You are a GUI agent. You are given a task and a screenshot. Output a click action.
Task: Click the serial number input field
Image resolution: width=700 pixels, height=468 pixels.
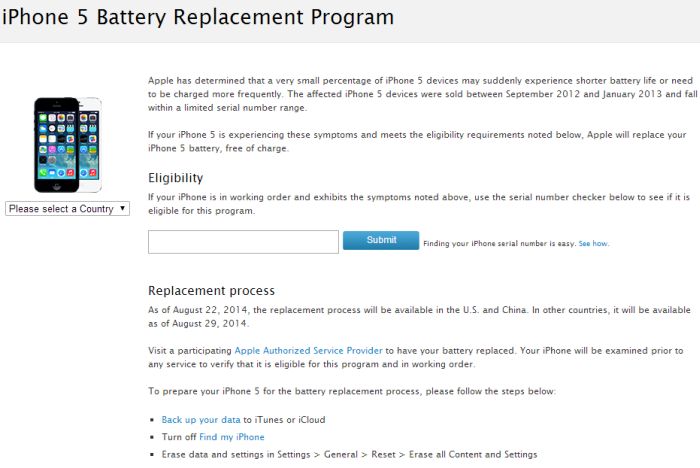pyautogui.click(x=243, y=242)
